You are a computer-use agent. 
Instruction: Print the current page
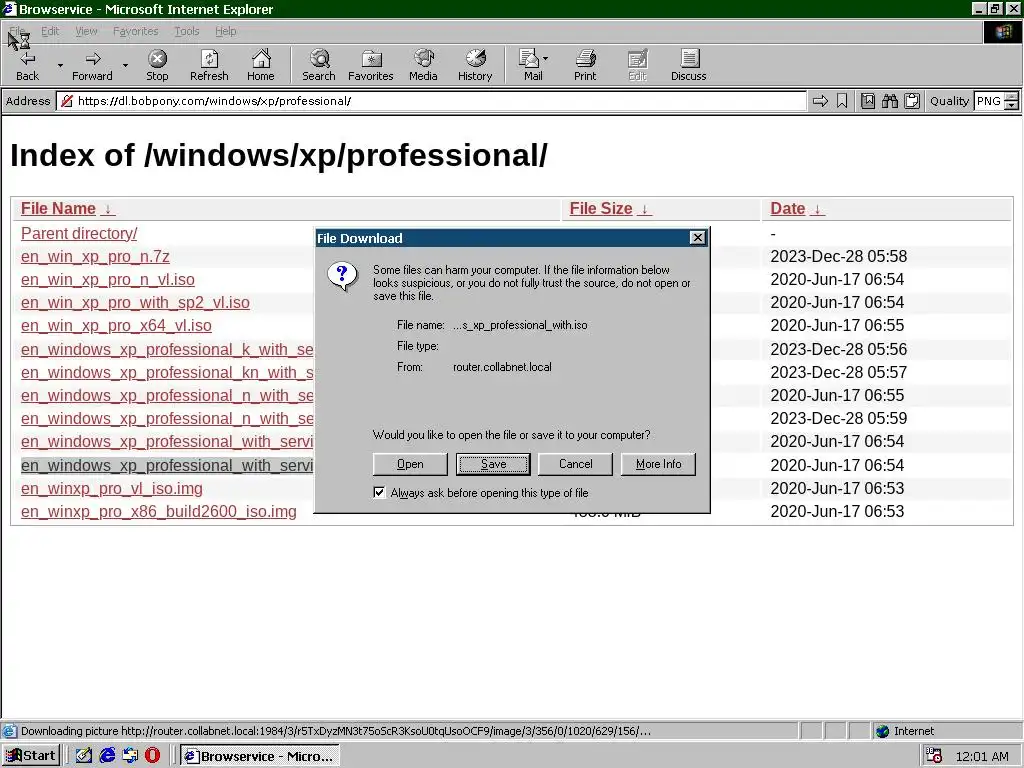pyautogui.click(x=585, y=65)
